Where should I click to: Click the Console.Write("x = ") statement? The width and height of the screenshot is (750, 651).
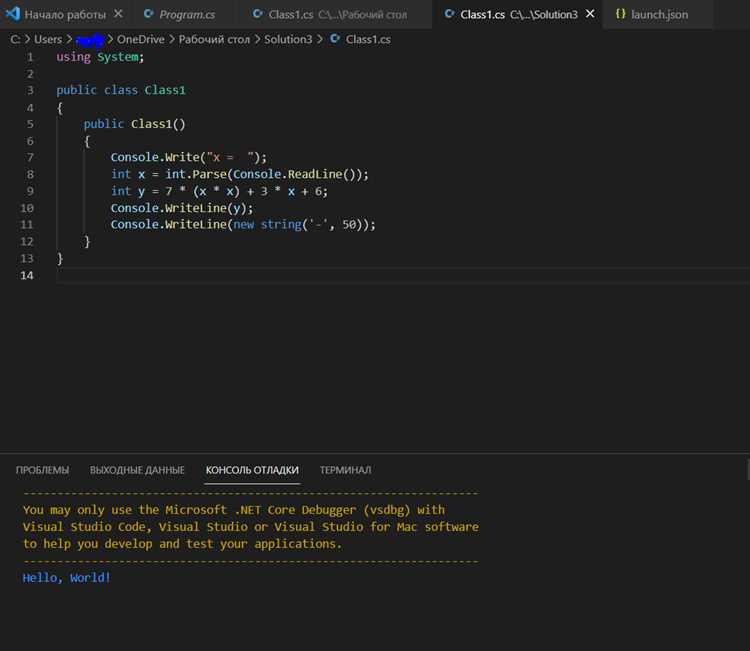(x=188, y=157)
